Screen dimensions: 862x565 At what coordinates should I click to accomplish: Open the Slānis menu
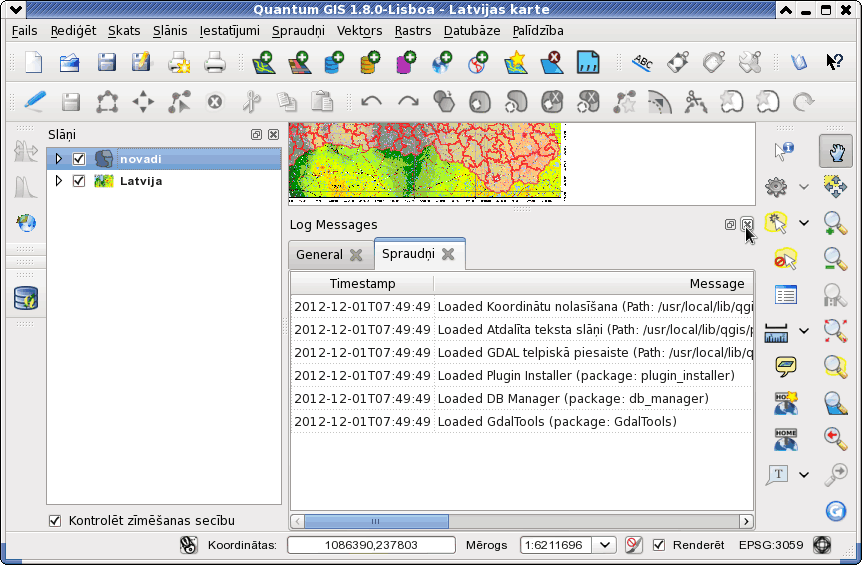(x=170, y=31)
